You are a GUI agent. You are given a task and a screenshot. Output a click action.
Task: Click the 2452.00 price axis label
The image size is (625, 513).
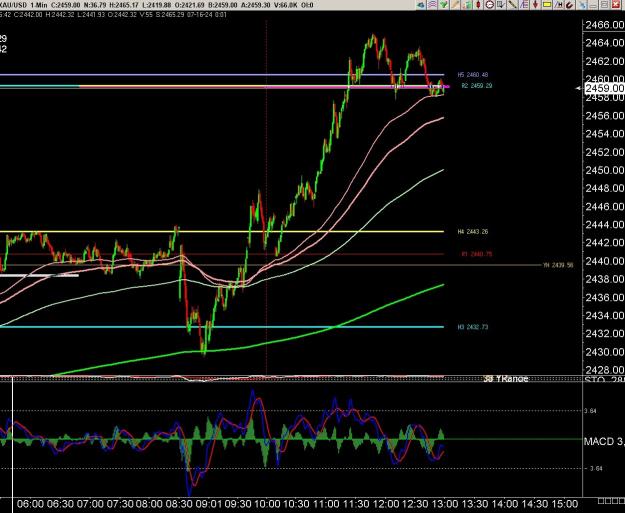(x=604, y=152)
